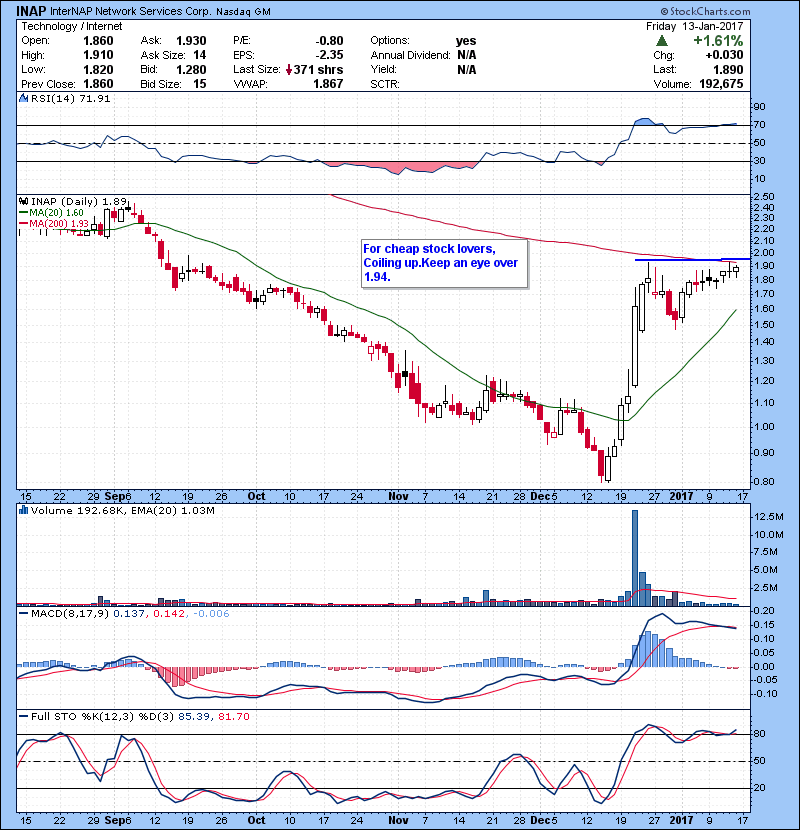Click the green up triangle beside +1.61%
Screen dimensions: 800x830
click(661, 41)
